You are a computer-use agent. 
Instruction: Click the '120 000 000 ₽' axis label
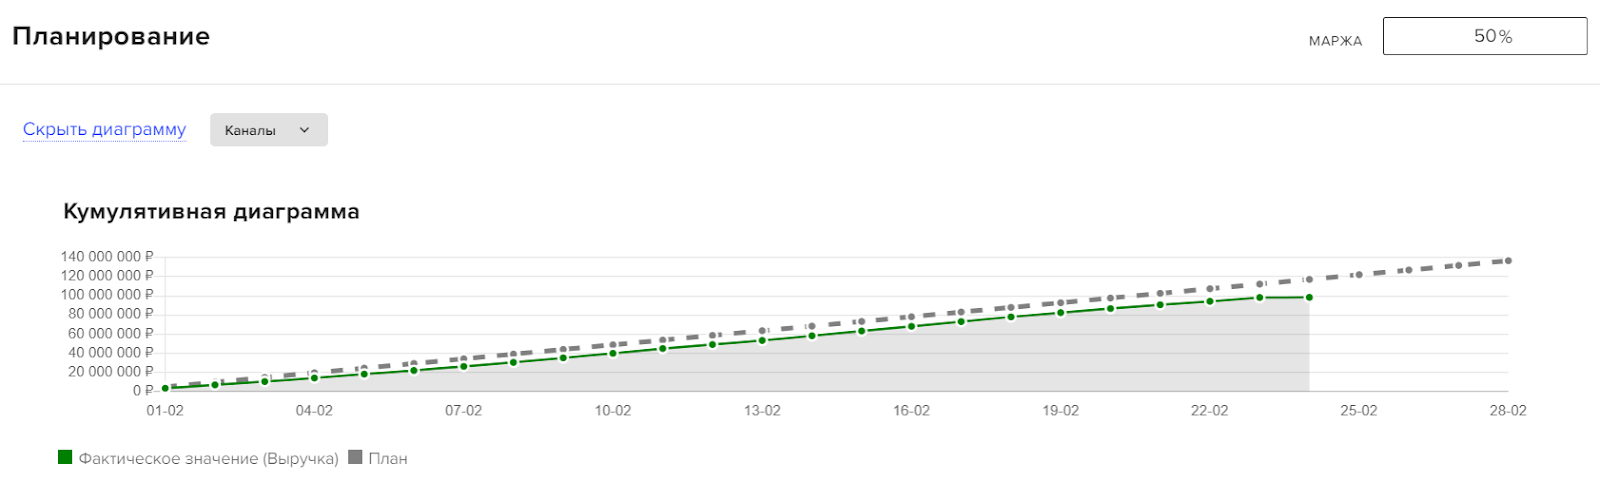point(107,276)
